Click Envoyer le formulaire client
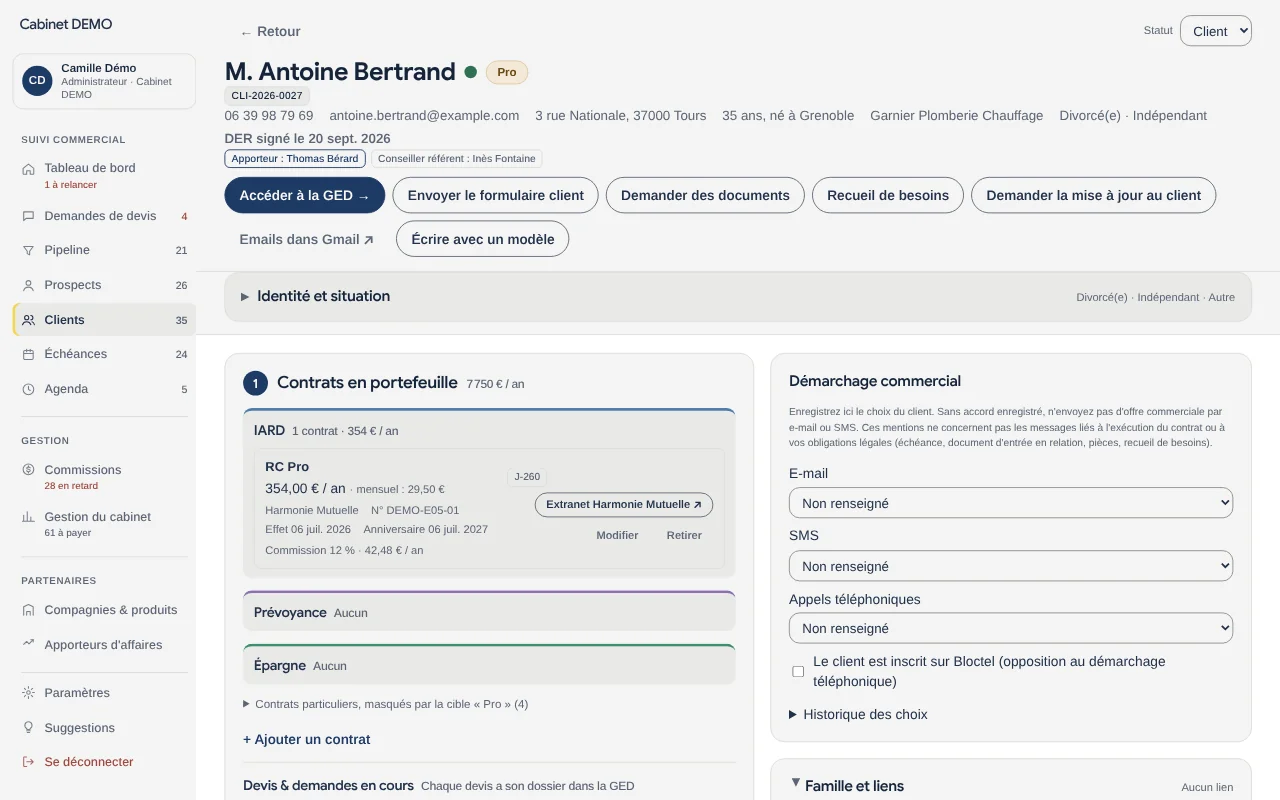This screenshot has height=800, width=1280. (x=496, y=195)
